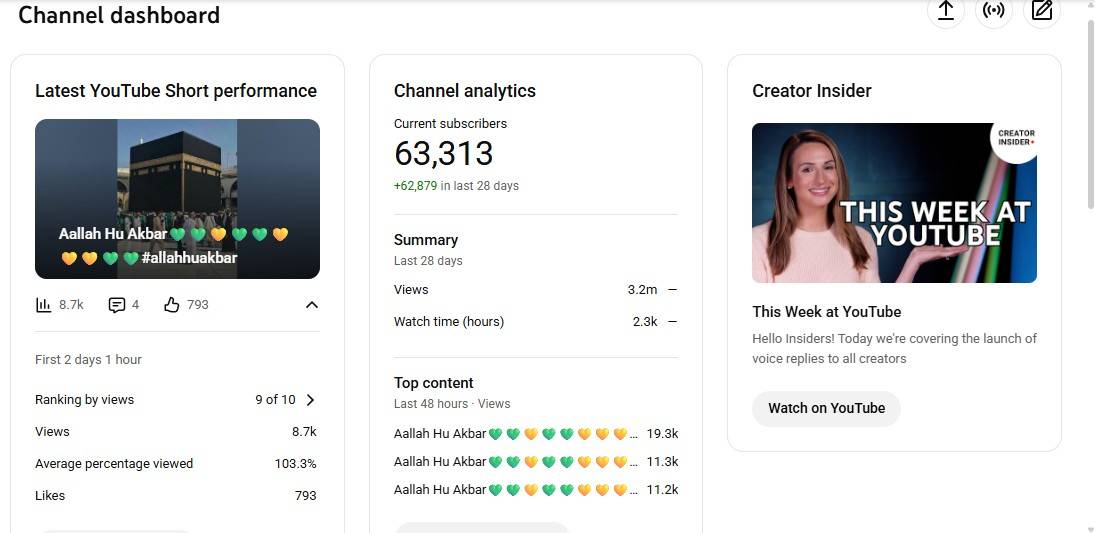Click the create post pencil icon
Viewport: 1095px width, 533px height.
1042,11
